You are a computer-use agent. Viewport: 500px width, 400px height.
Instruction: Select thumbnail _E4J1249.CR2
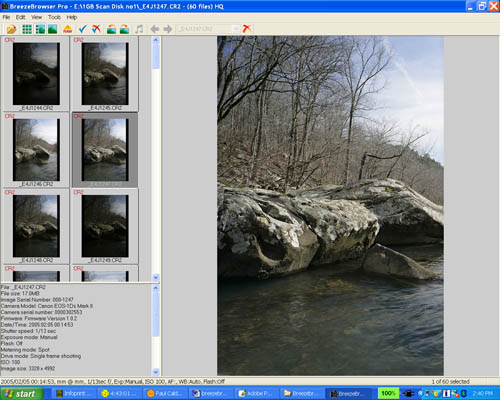(x=105, y=226)
